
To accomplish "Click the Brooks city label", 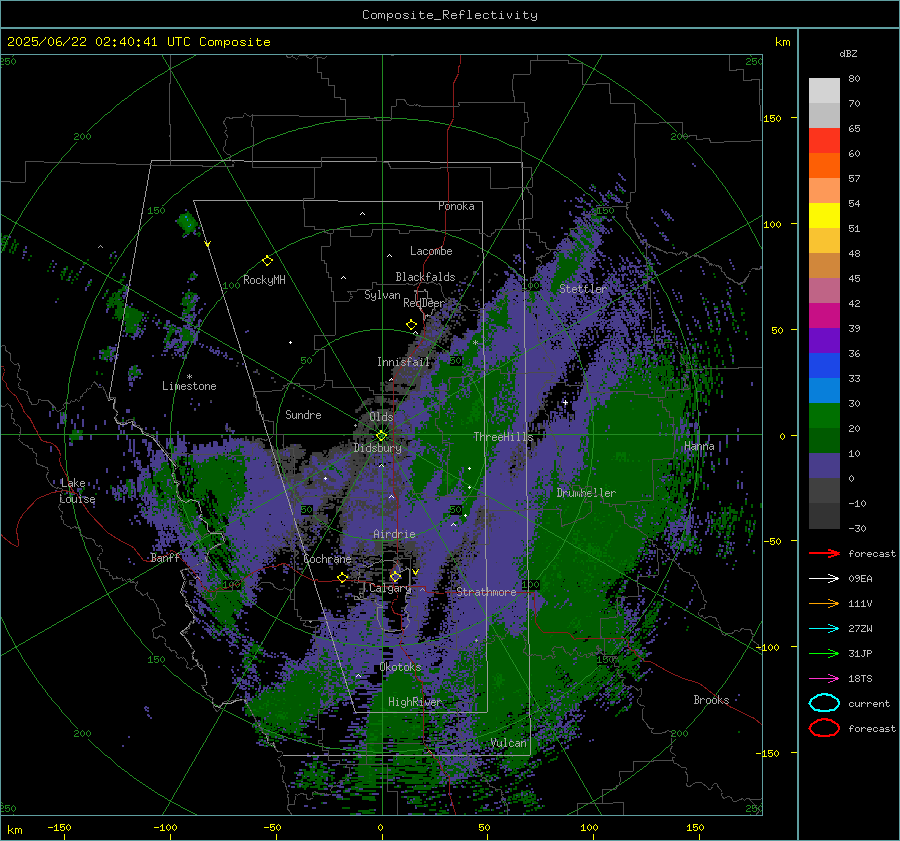I will pos(711,700).
